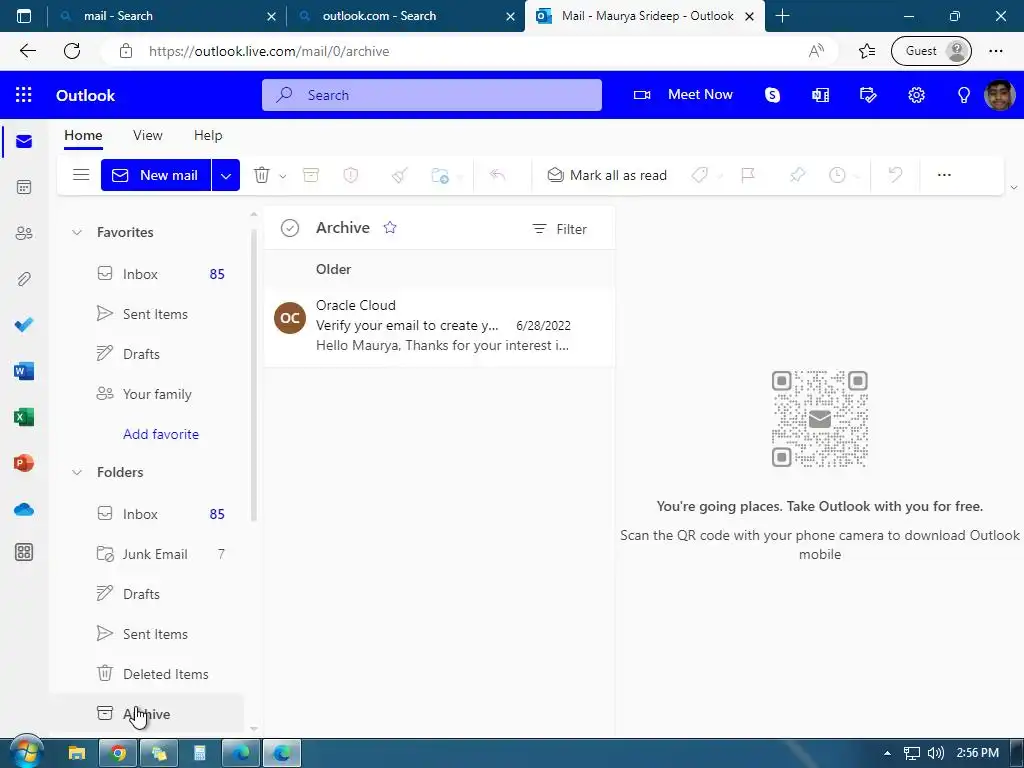Open To Do checkmark app
This screenshot has height=768, width=1024.
[x=24, y=325]
